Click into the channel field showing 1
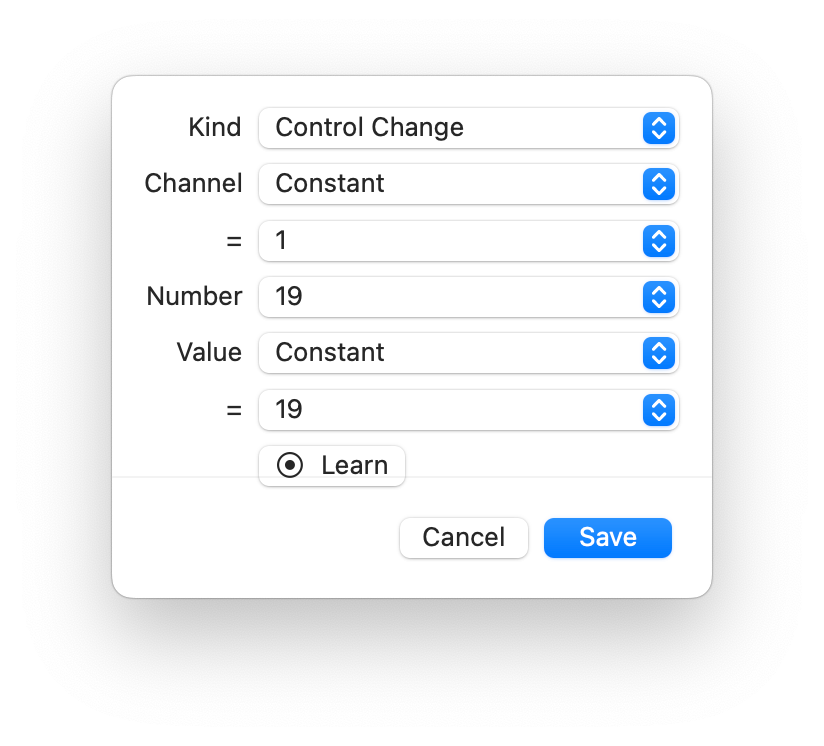824x746 pixels. (450, 241)
